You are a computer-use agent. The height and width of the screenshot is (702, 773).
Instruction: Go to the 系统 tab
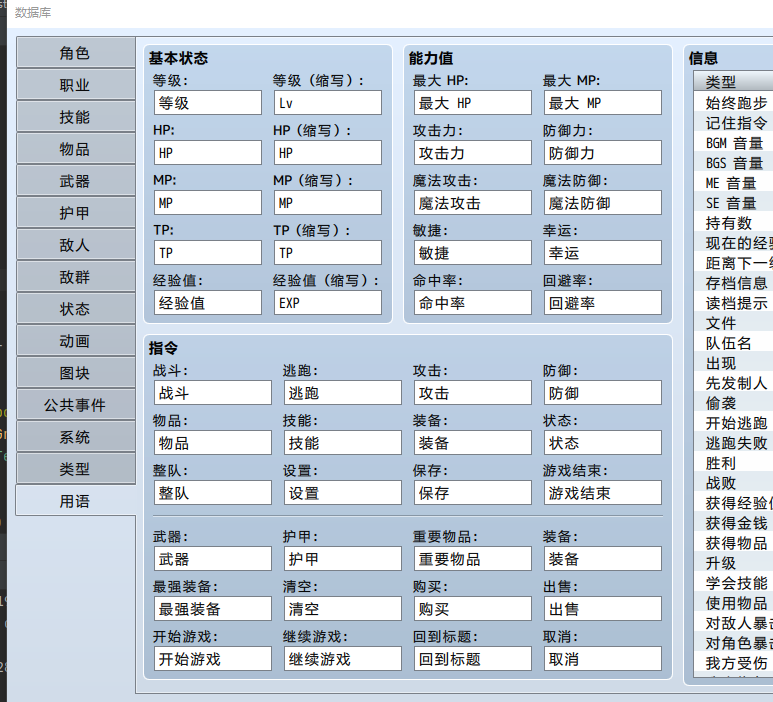[x=76, y=437]
